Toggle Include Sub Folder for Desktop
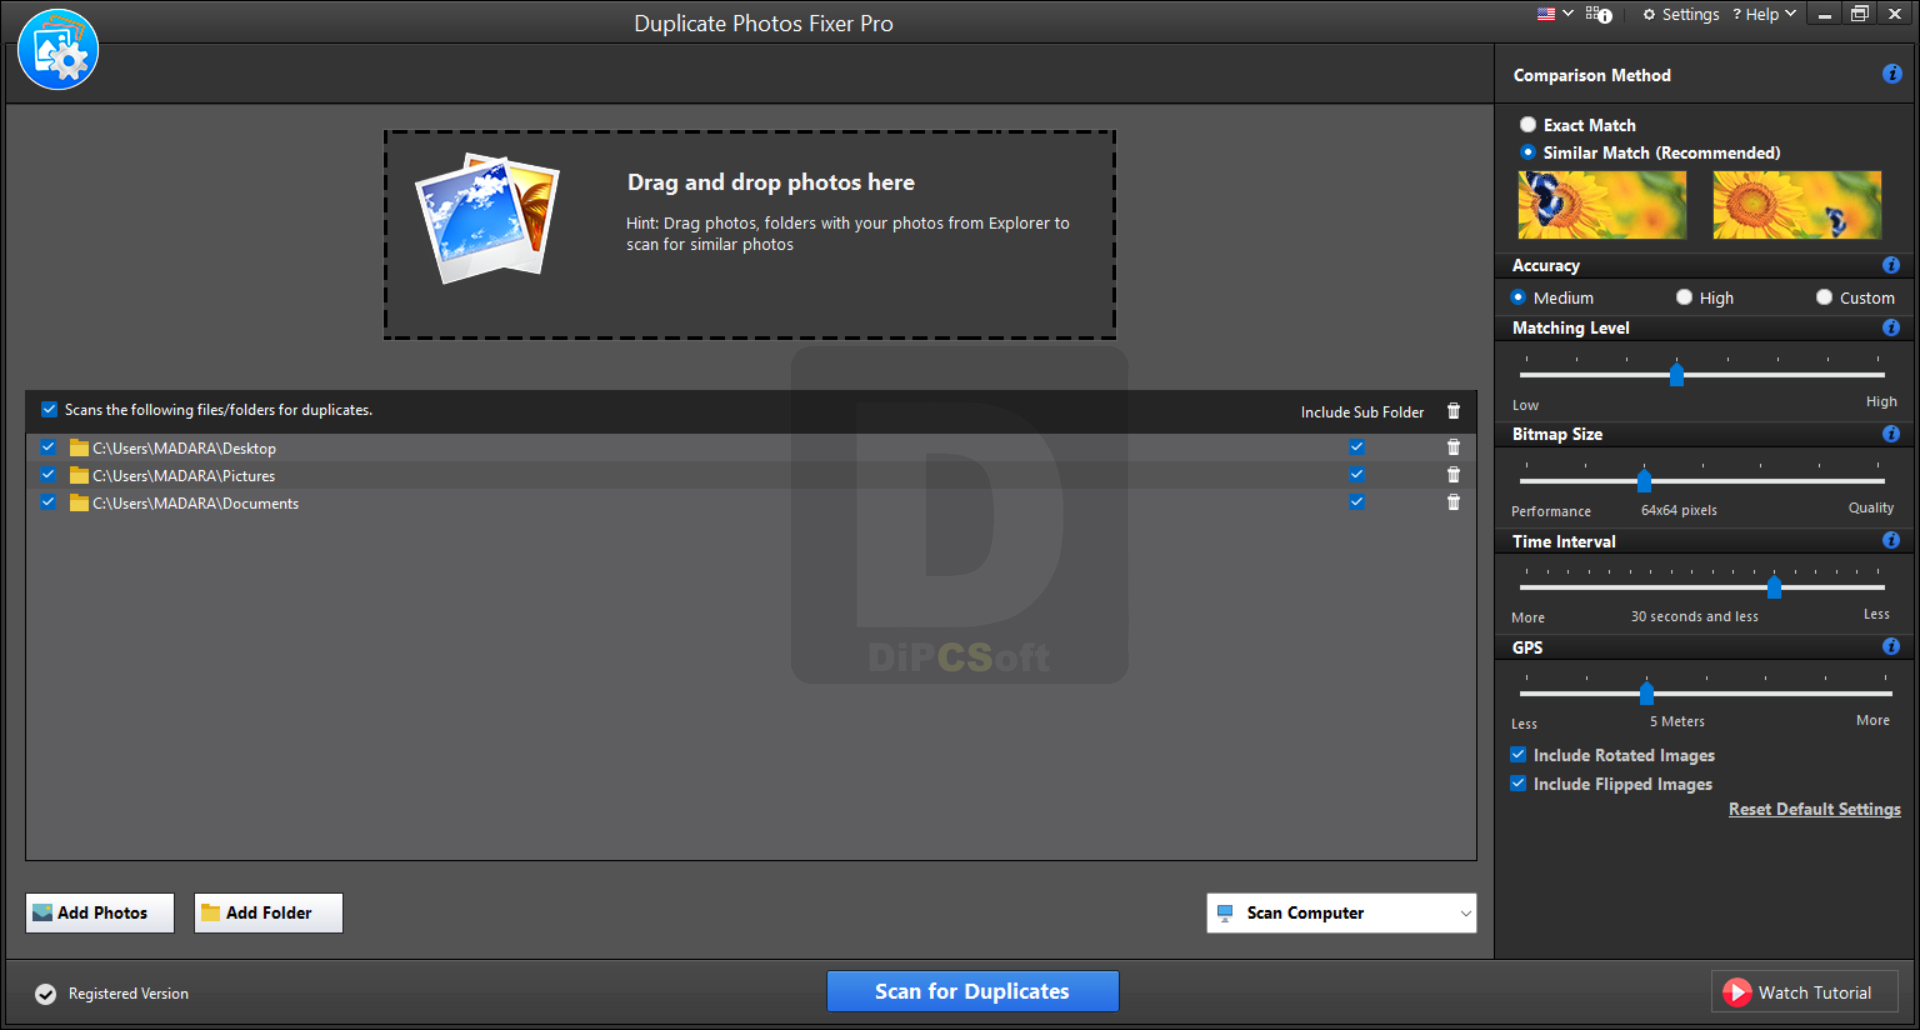Screen dimensions: 1920x1030 [x=1357, y=447]
